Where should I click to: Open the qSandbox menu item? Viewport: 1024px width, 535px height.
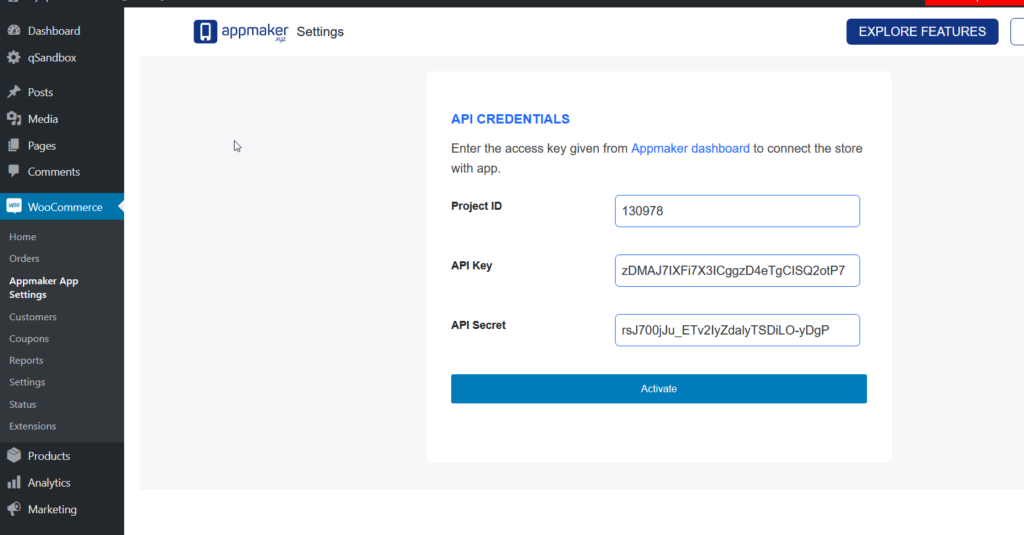click(x=52, y=57)
